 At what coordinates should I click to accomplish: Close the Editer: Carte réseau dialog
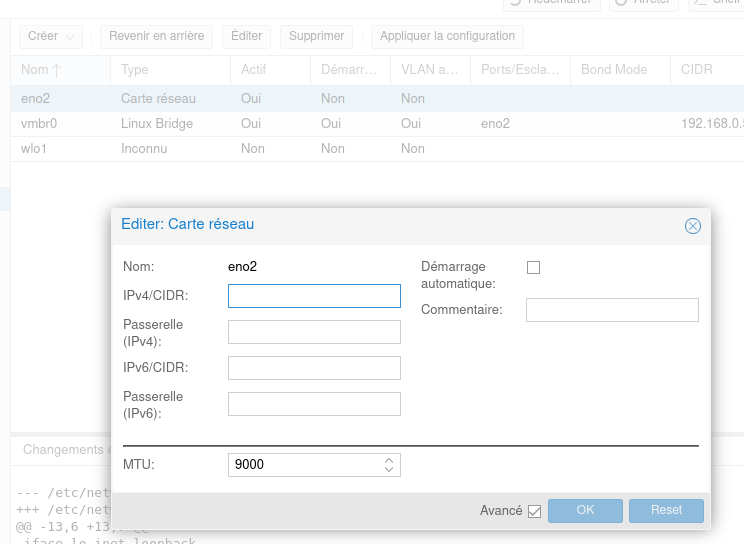(692, 226)
